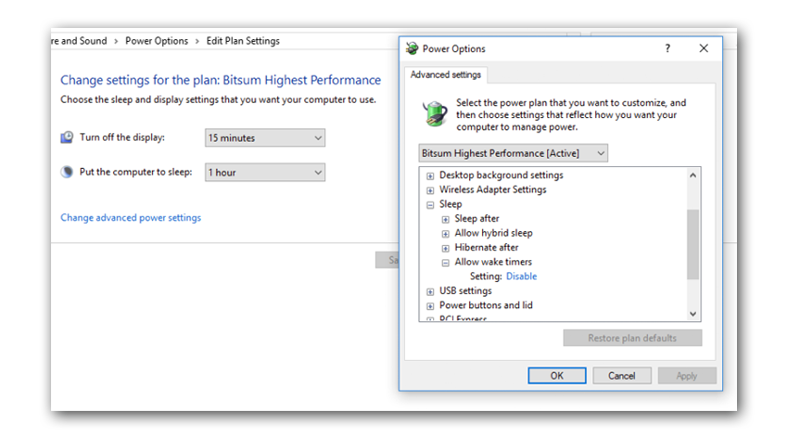Expand the Allow hybrid sleep node
The image size is (800, 446).
pos(445,234)
